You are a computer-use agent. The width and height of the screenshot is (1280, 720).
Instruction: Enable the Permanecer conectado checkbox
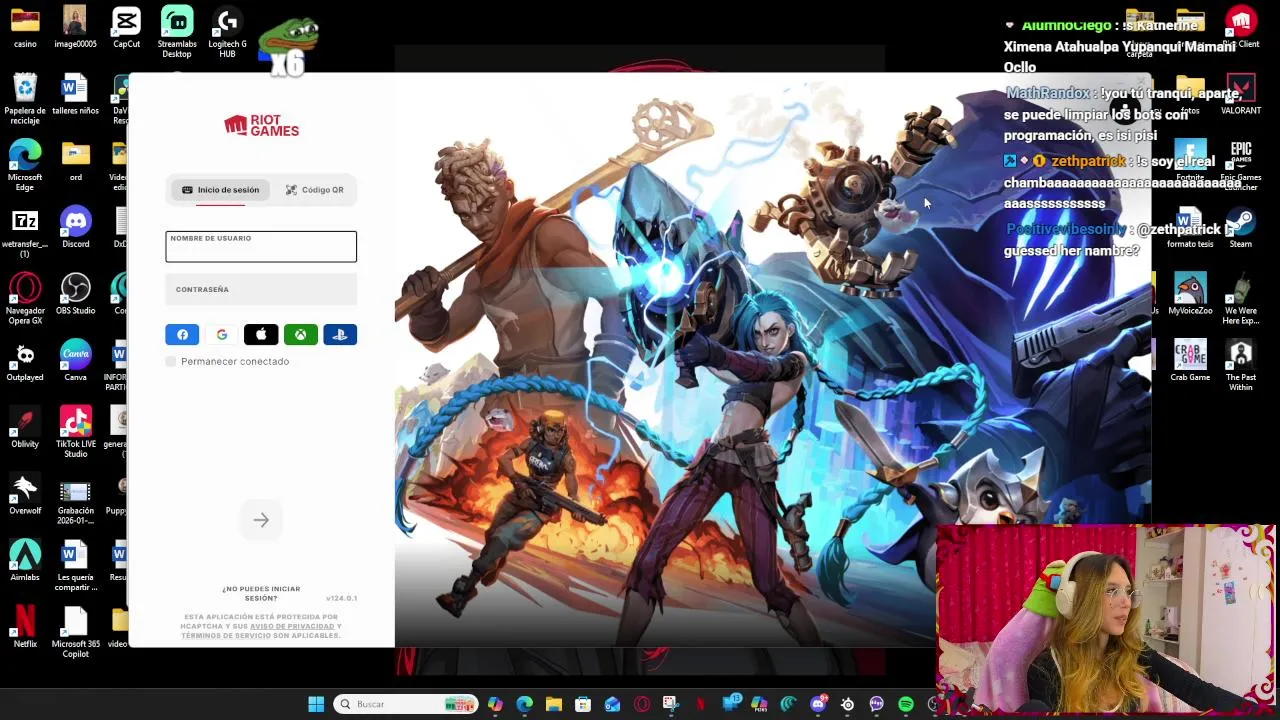point(171,362)
